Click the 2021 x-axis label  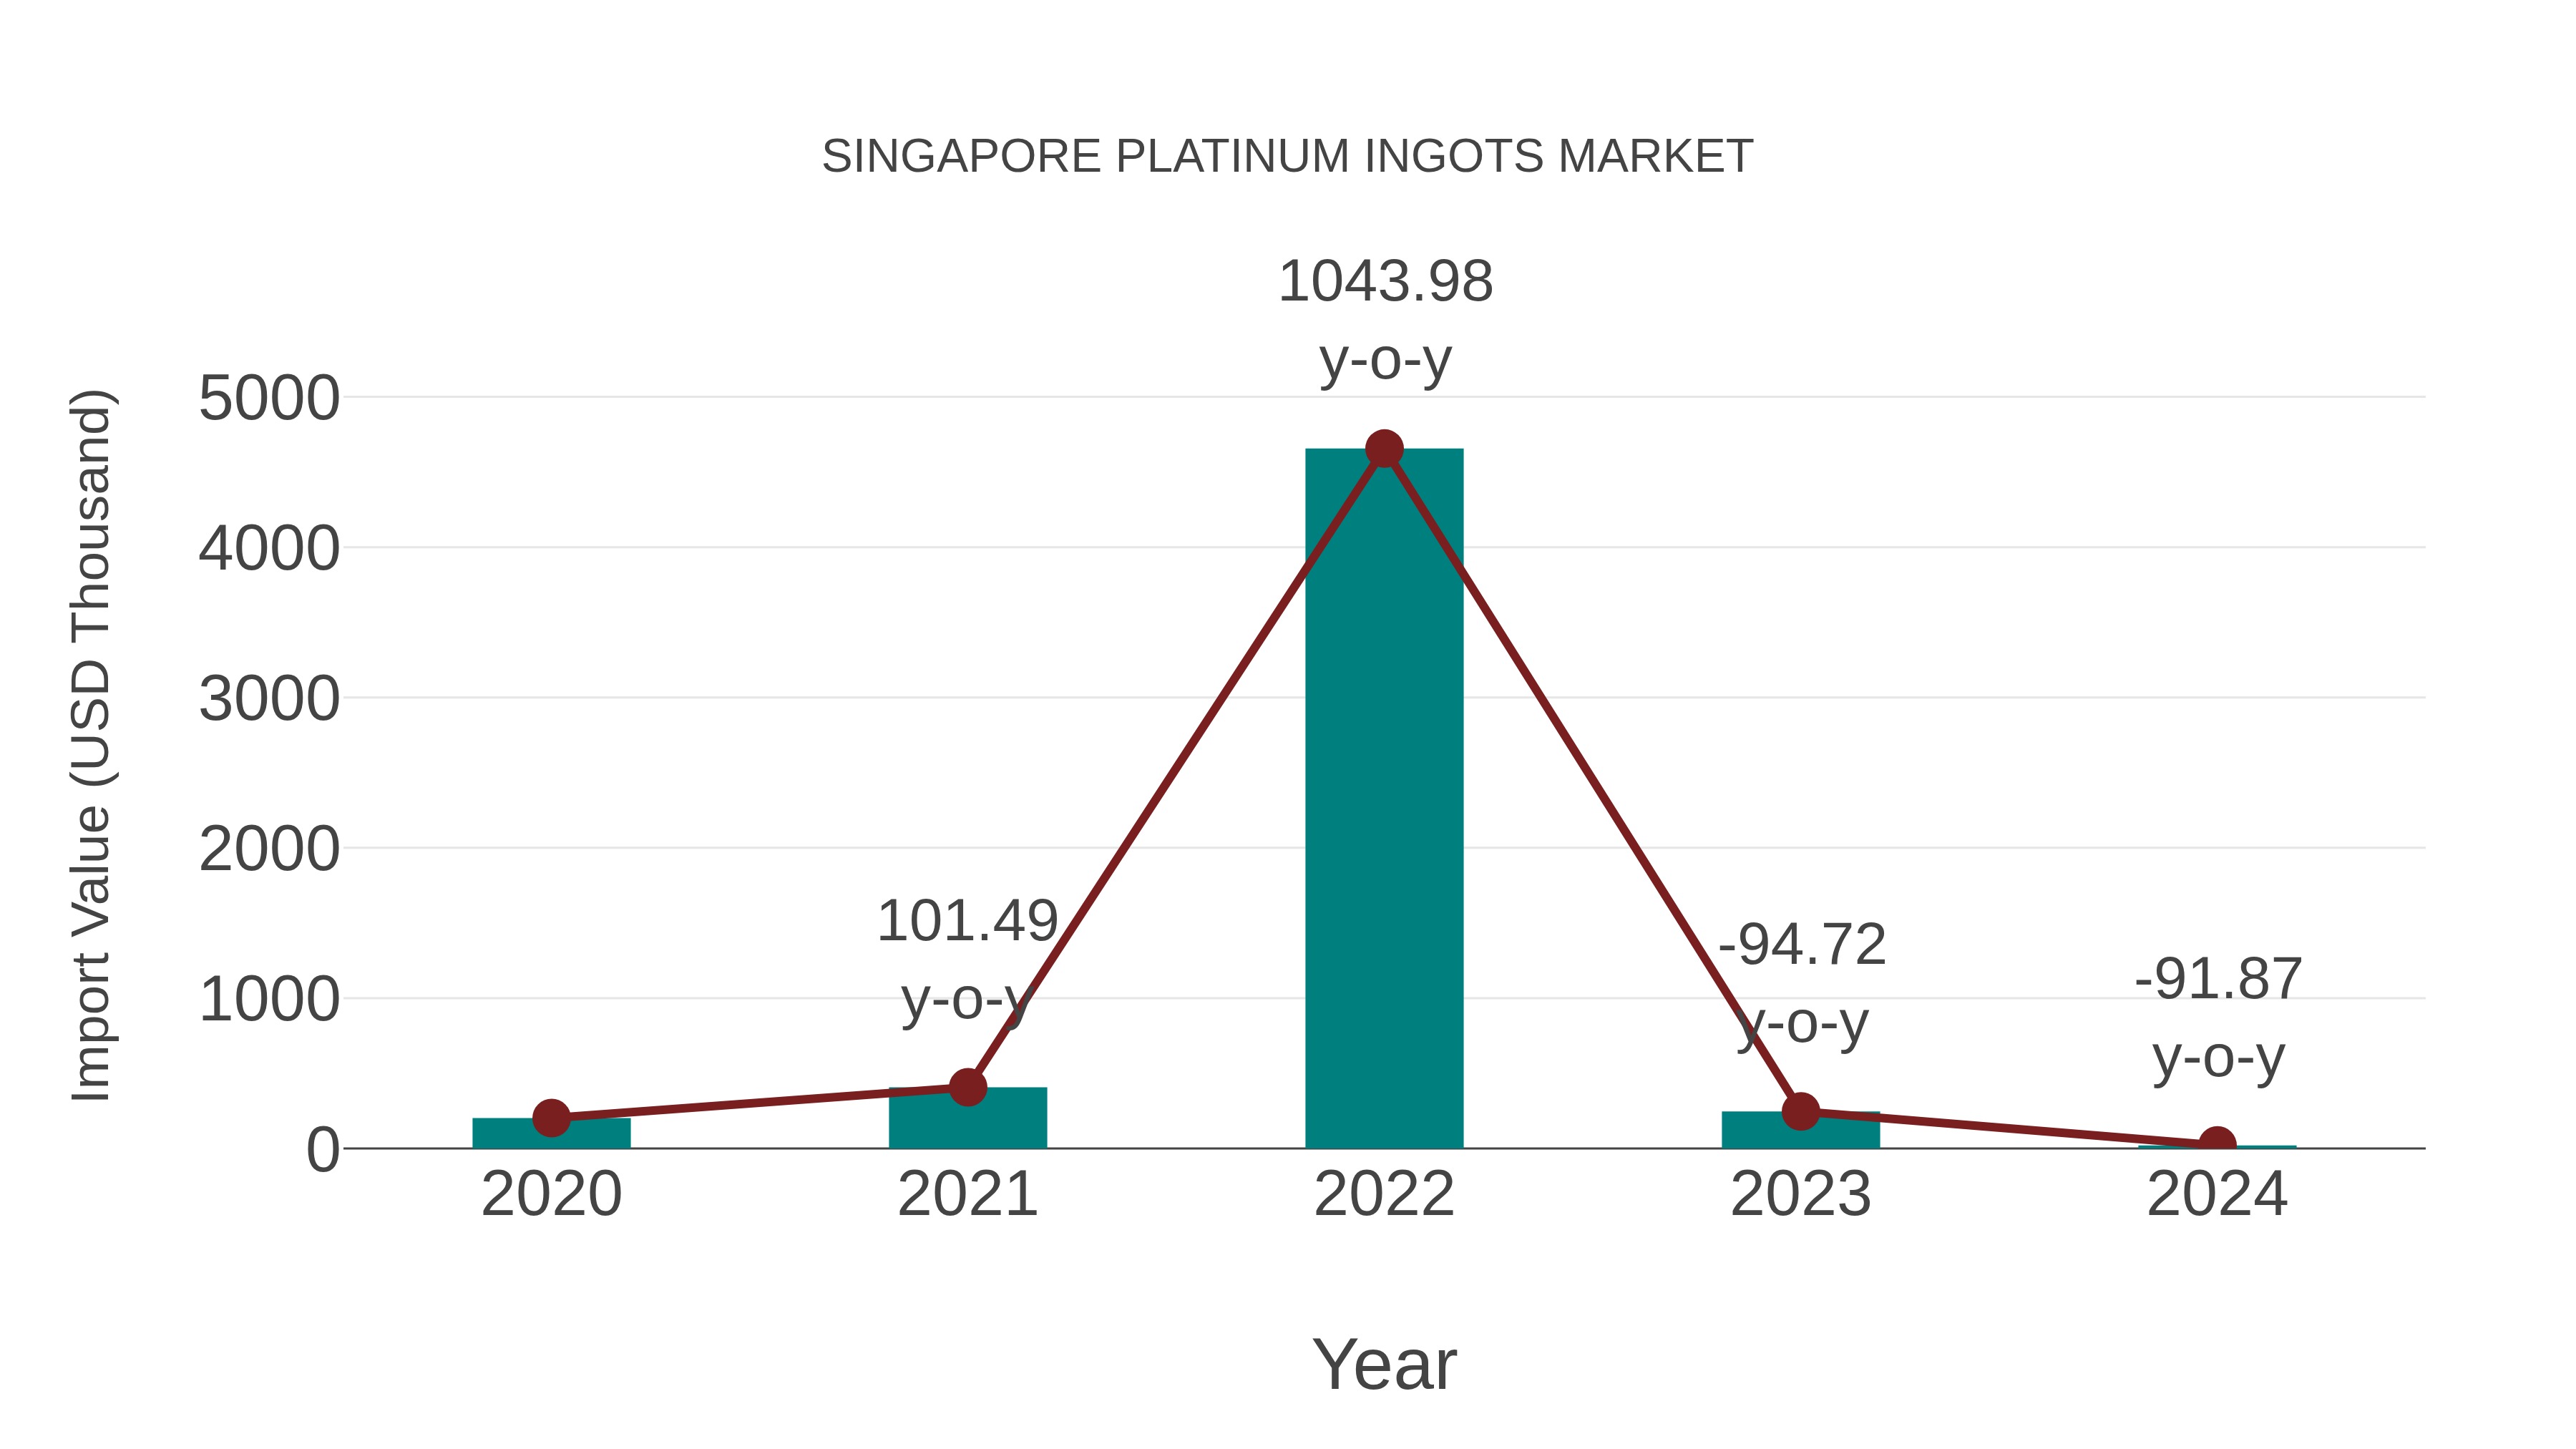pyautogui.click(x=967, y=1194)
